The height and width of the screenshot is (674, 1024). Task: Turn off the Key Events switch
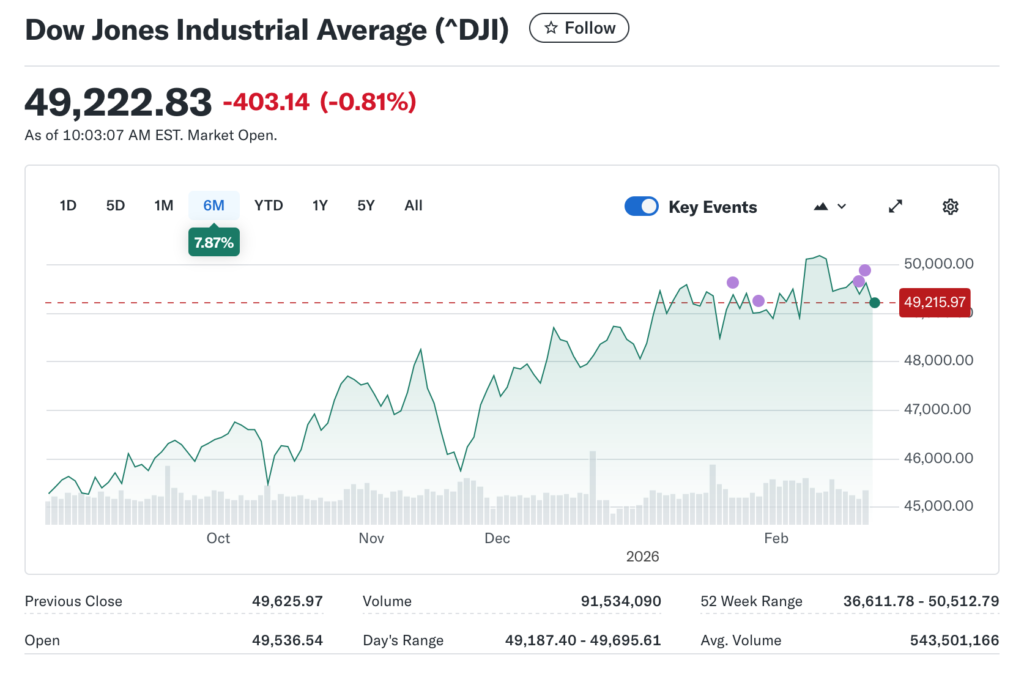click(641, 206)
